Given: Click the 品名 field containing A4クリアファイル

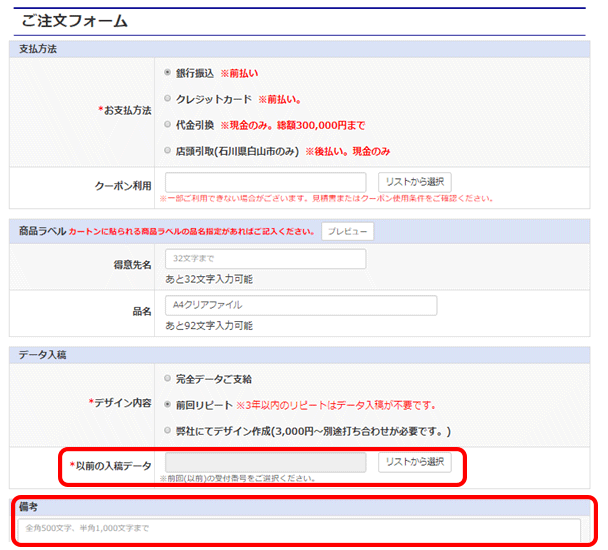Looking at the screenshot, I should coord(300,305).
